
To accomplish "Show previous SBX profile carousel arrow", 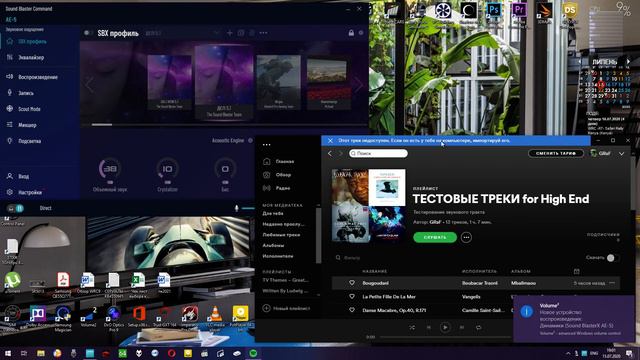I will 89,84.
